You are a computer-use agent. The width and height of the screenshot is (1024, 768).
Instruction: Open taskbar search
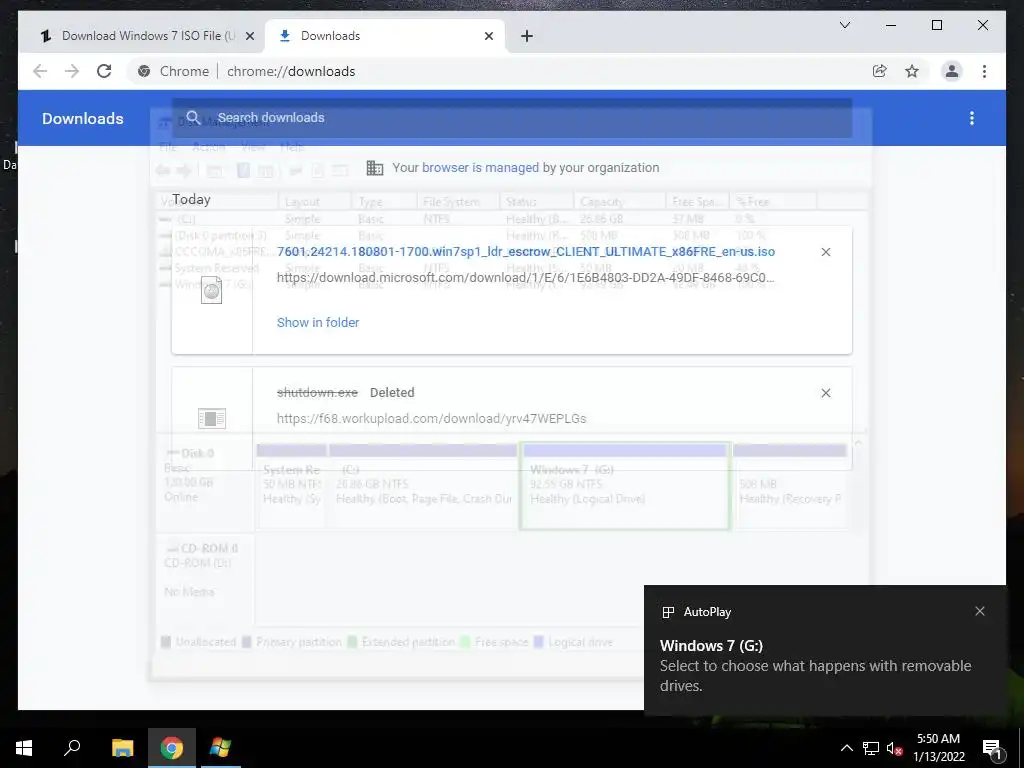coord(72,748)
